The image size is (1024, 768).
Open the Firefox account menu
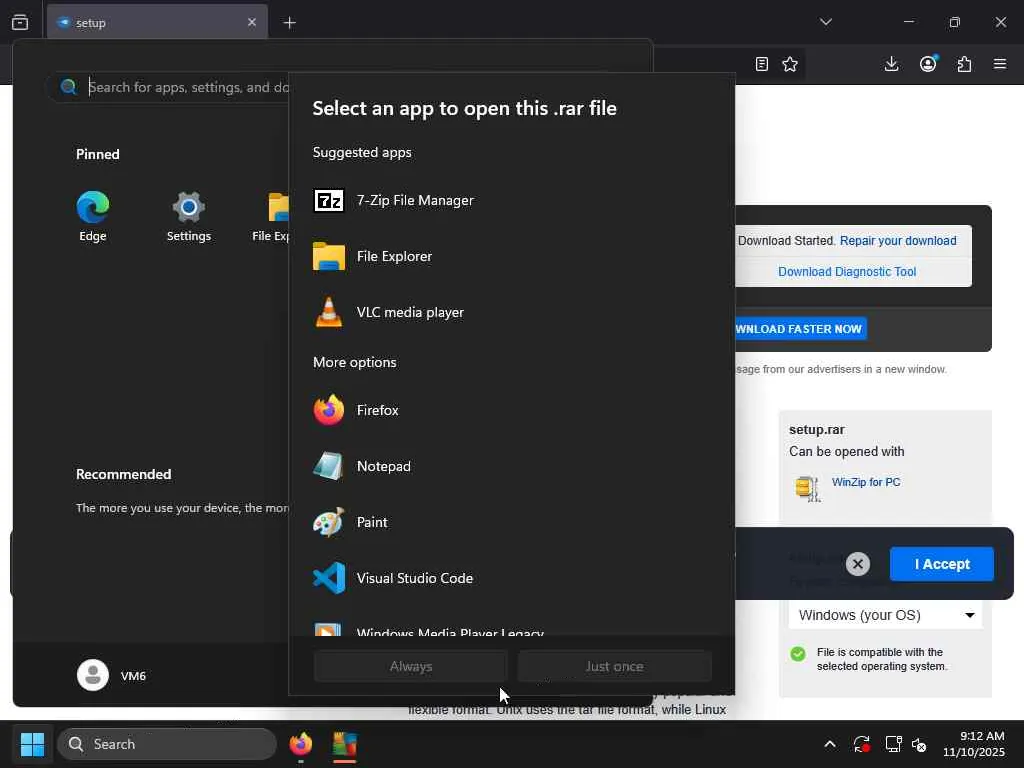pos(928,64)
